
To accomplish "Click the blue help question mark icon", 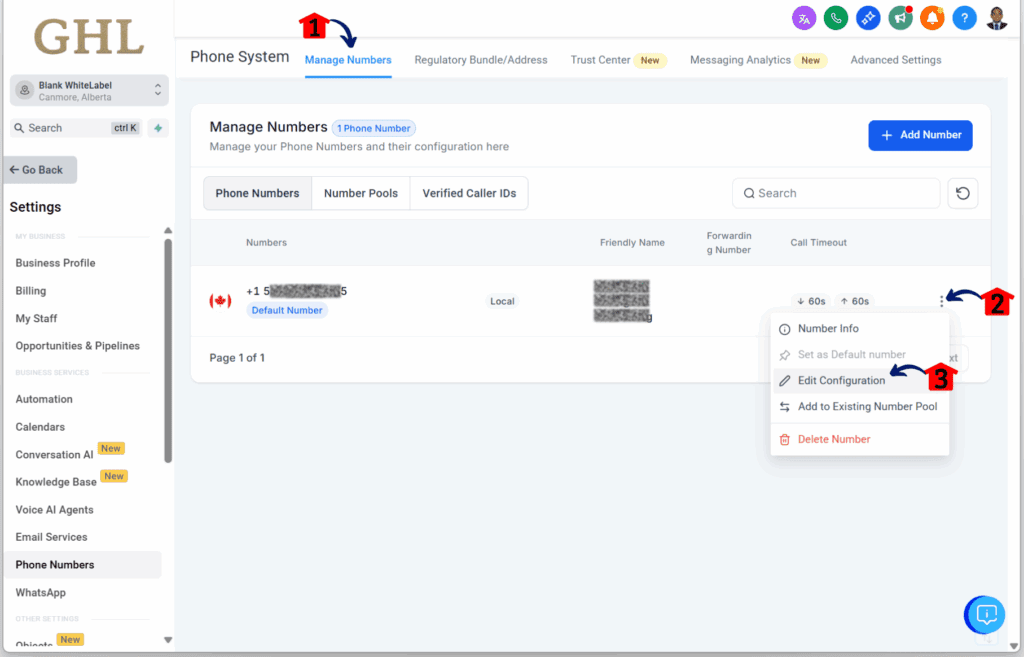I will point(964,18).
